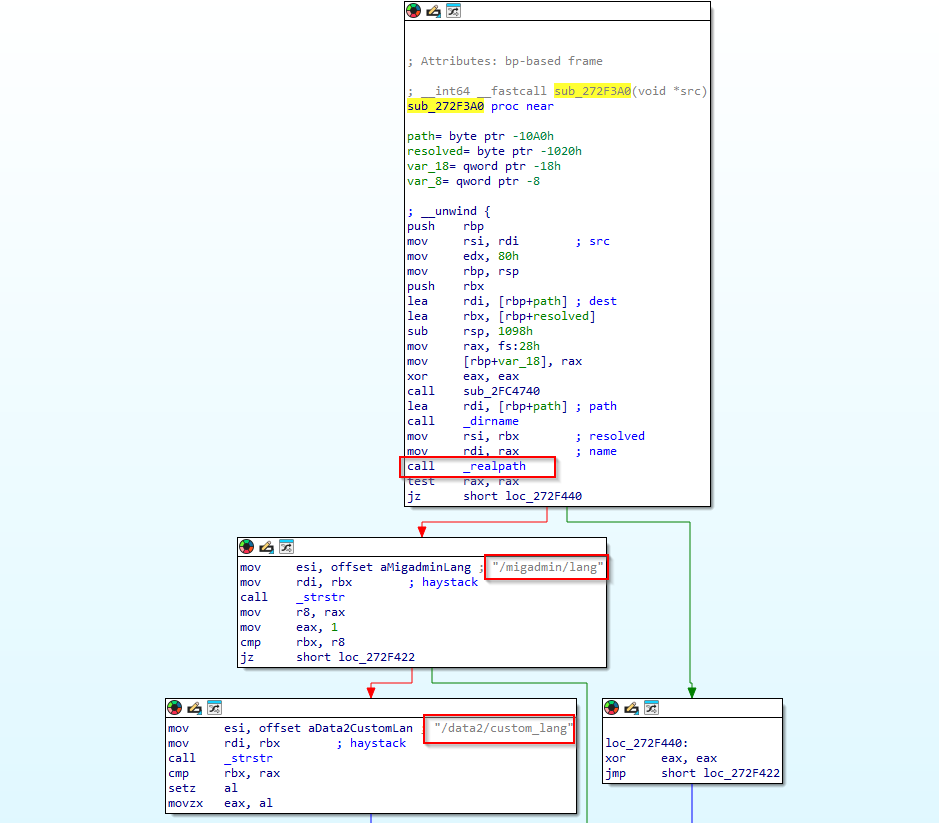Screen dimensions: 939x823
Task: Click pencil icon on loc_272F440 block
Action: pos(631,708)
